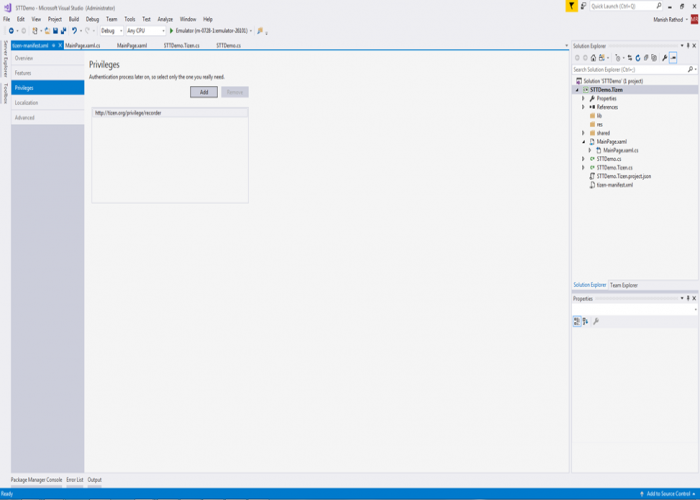Click the Refresh icon in Solution Explorer

click(637, 58)
